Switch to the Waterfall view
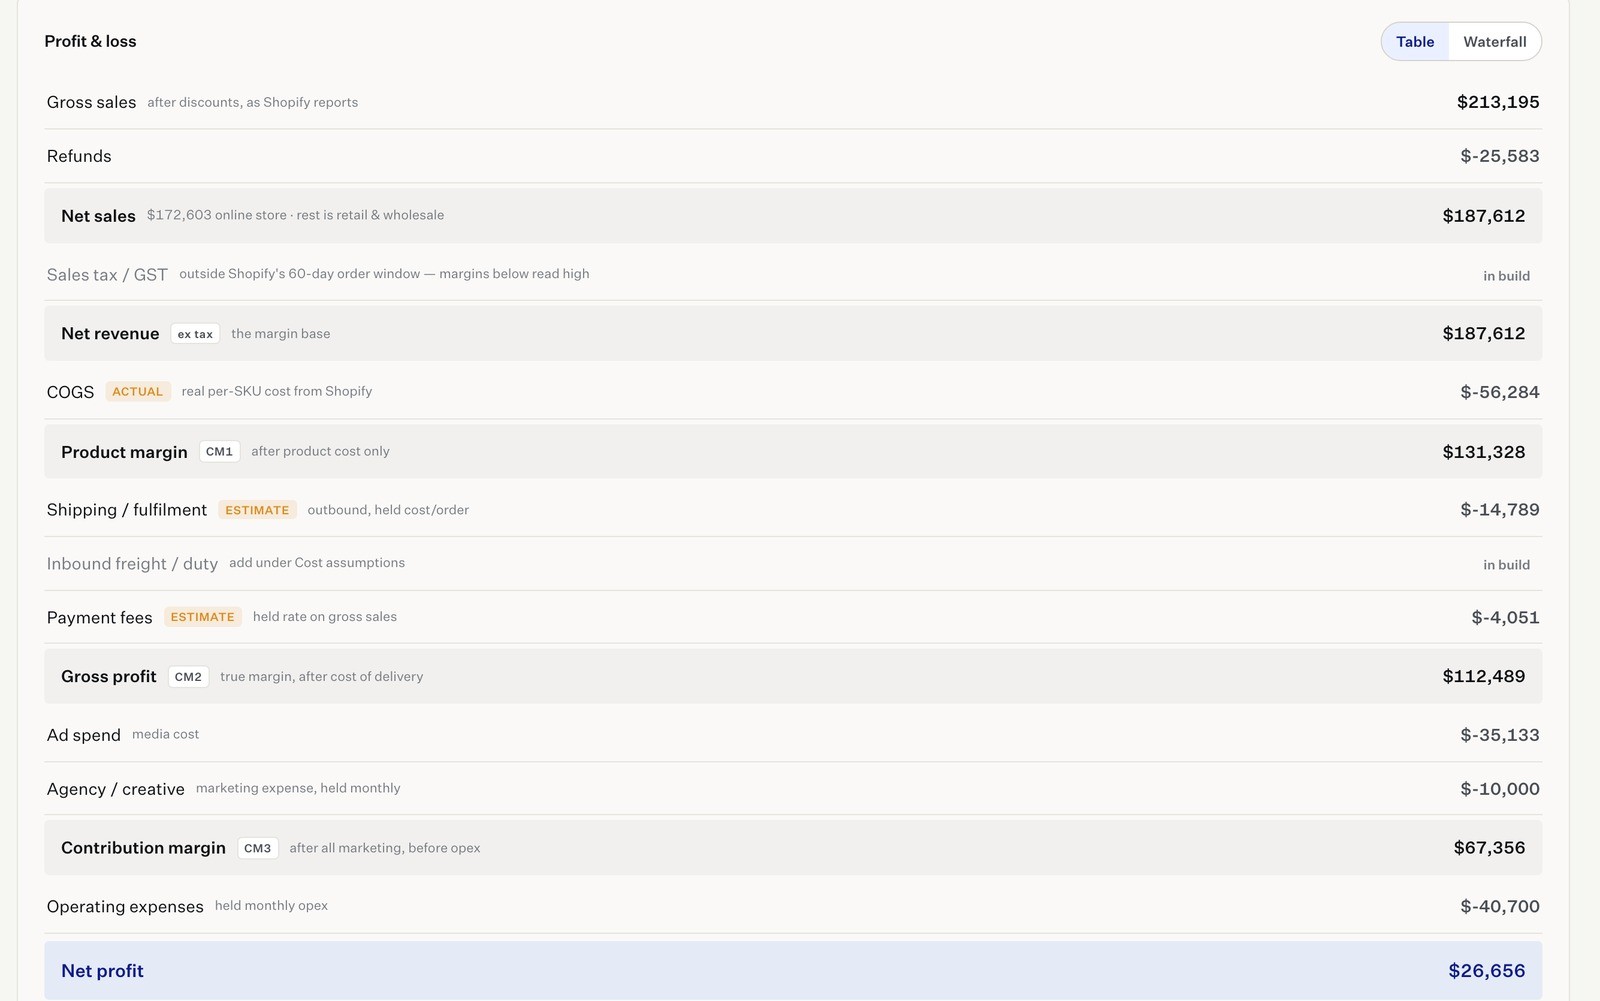Viewport: 1600px width, 1001px height. tap(1495, 42)
